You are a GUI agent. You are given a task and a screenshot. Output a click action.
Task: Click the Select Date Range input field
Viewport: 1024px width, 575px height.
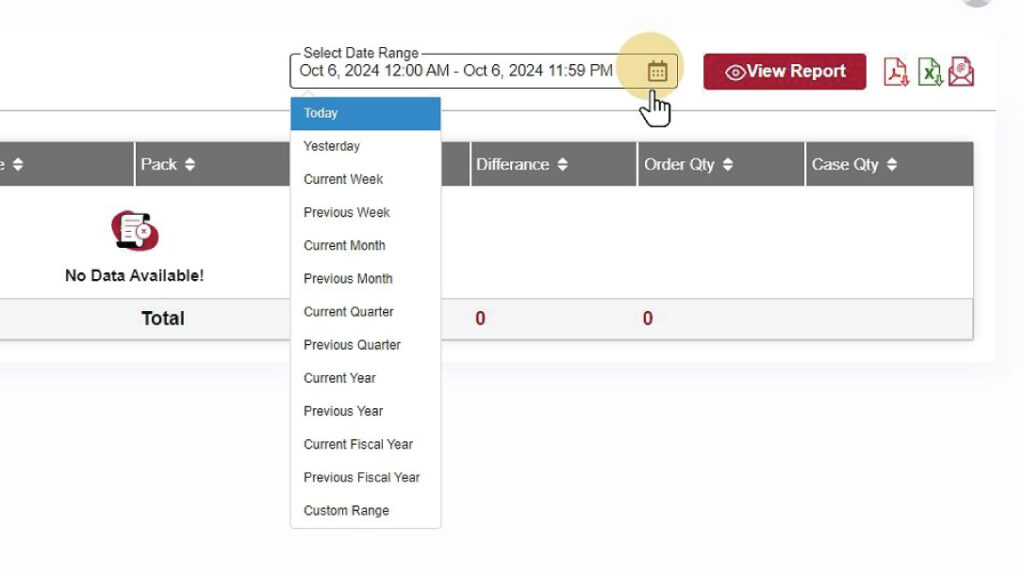click(x=456, y=71)
